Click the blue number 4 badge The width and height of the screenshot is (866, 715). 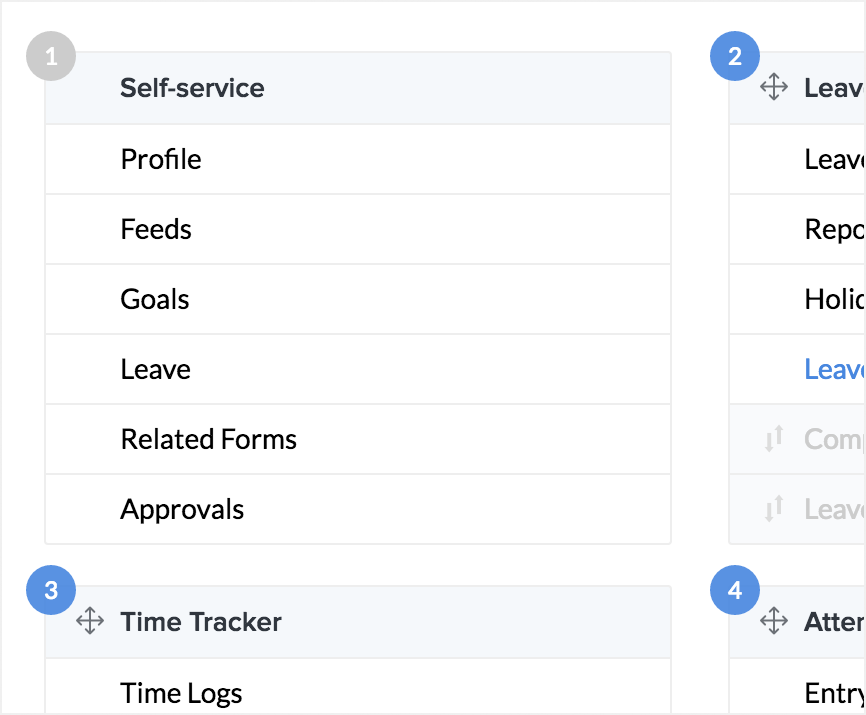(x=735, y=591)
